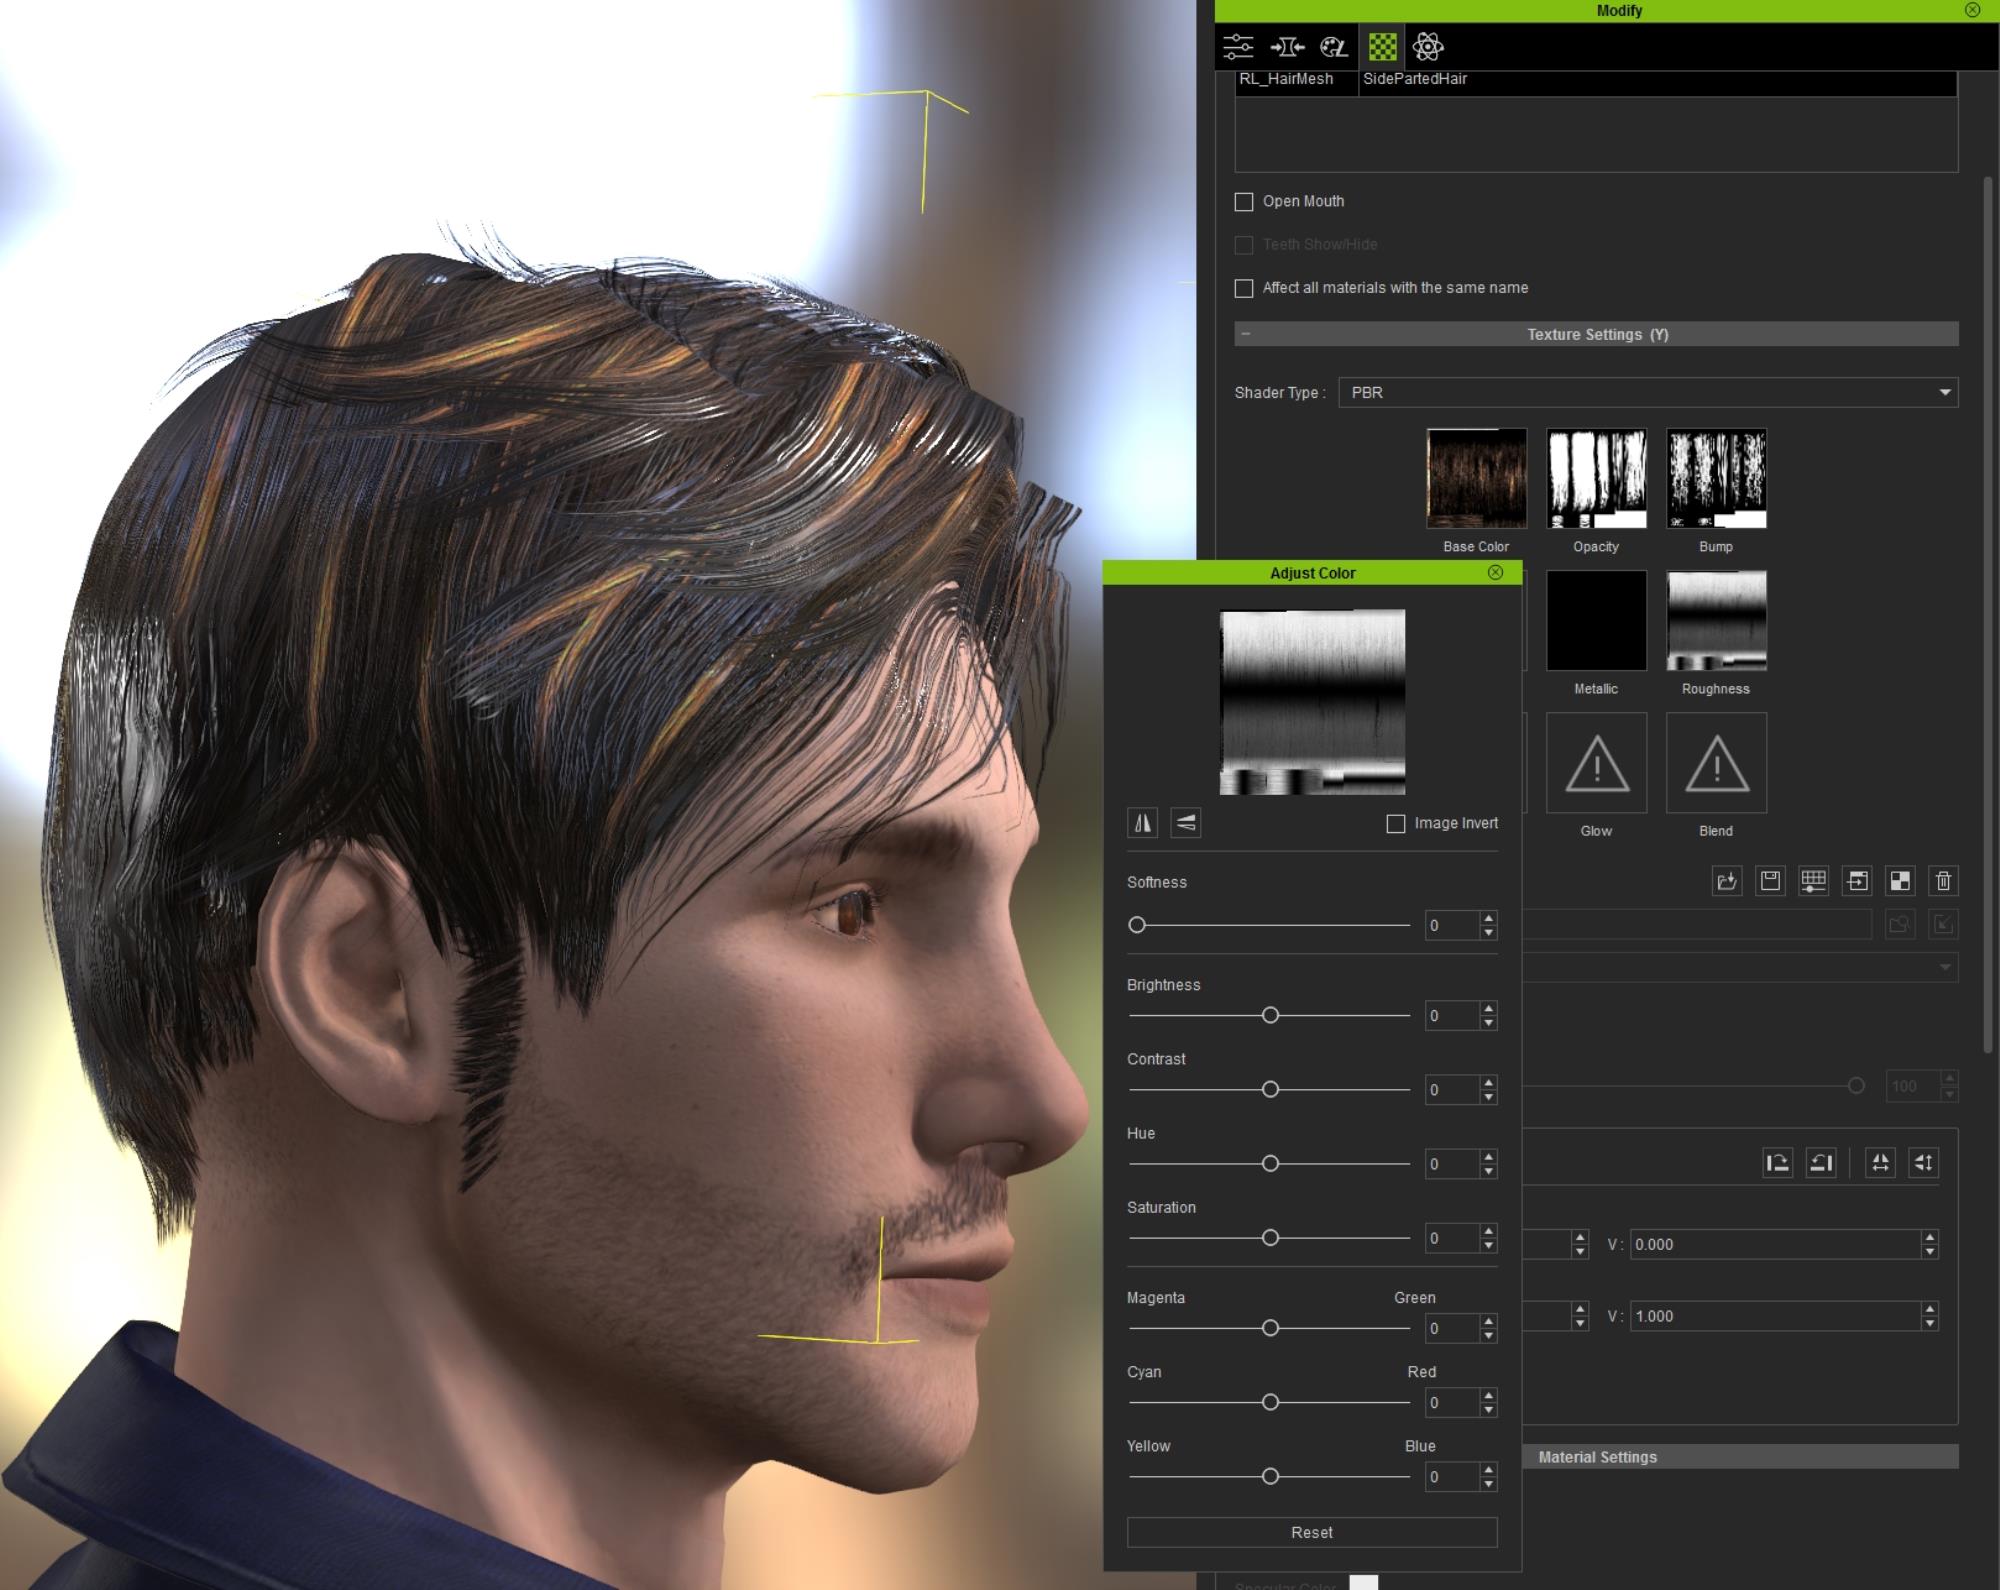Click the Hue slider handle
The image size is (2000, 1590).
click(x=1270, y=1164)
